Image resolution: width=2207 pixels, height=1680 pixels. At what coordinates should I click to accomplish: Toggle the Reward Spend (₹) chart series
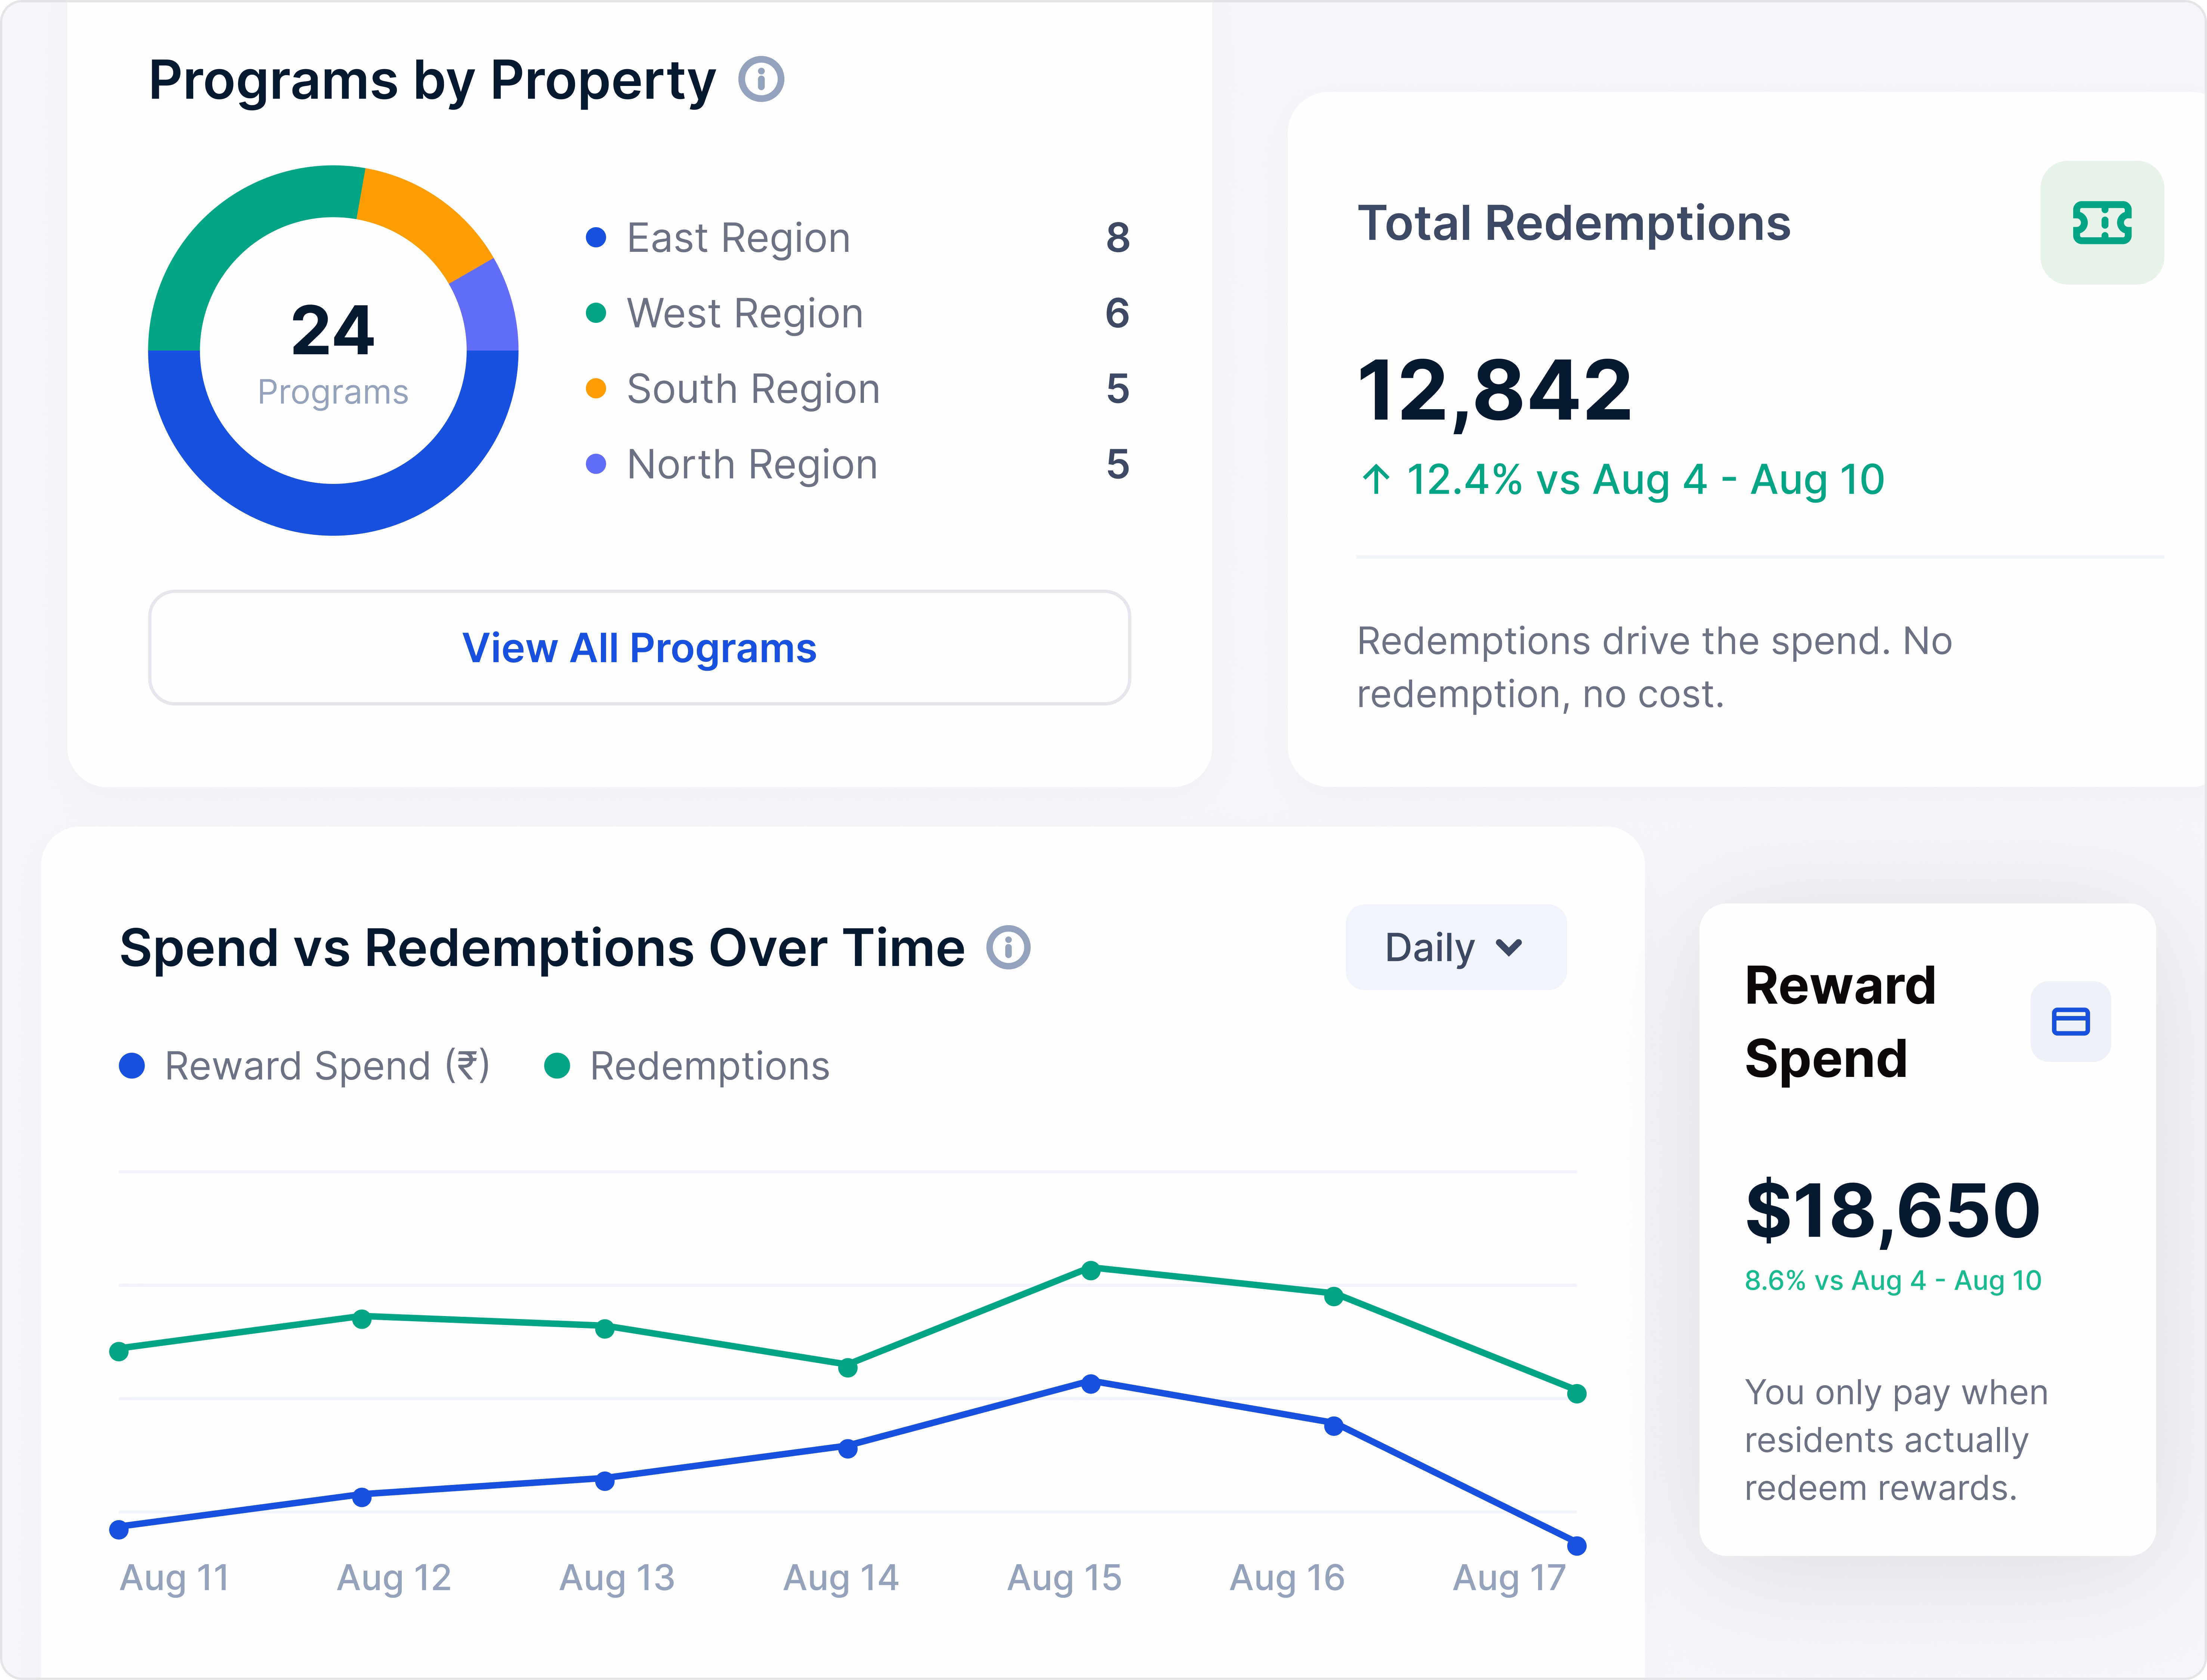pos(304,1066)
